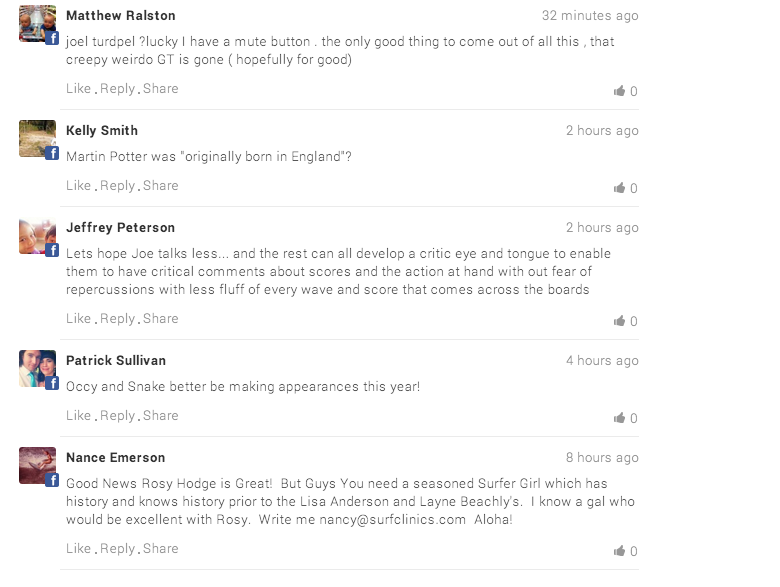Screen dimensions: 780x587
Task: Reply to Patrick Sullivan's comment
Action: pyautogui.click(x=117, y=415)
